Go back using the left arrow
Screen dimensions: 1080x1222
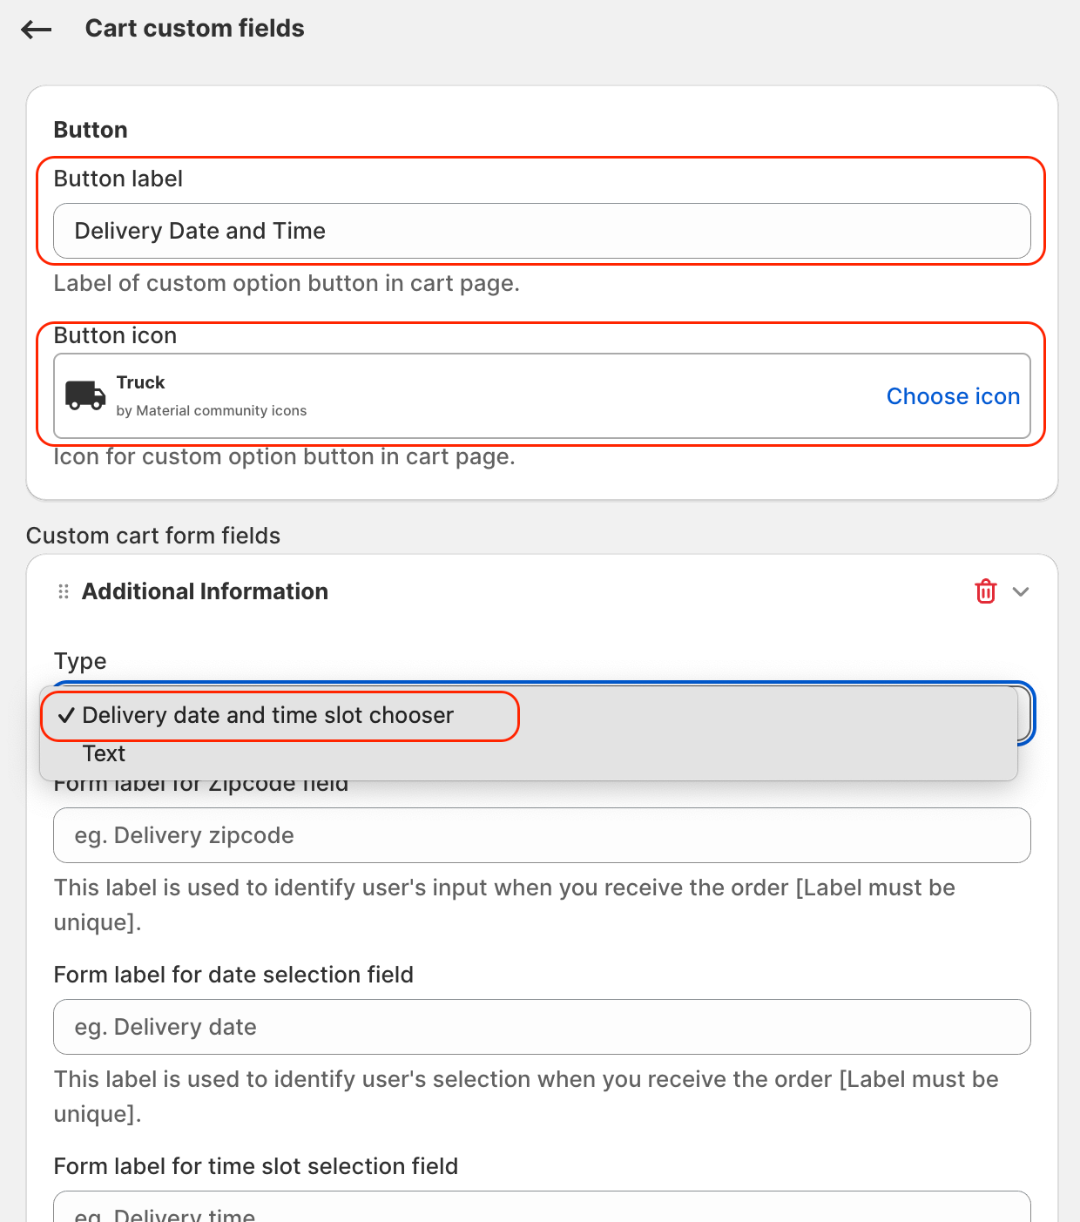(x=37, y=29)
